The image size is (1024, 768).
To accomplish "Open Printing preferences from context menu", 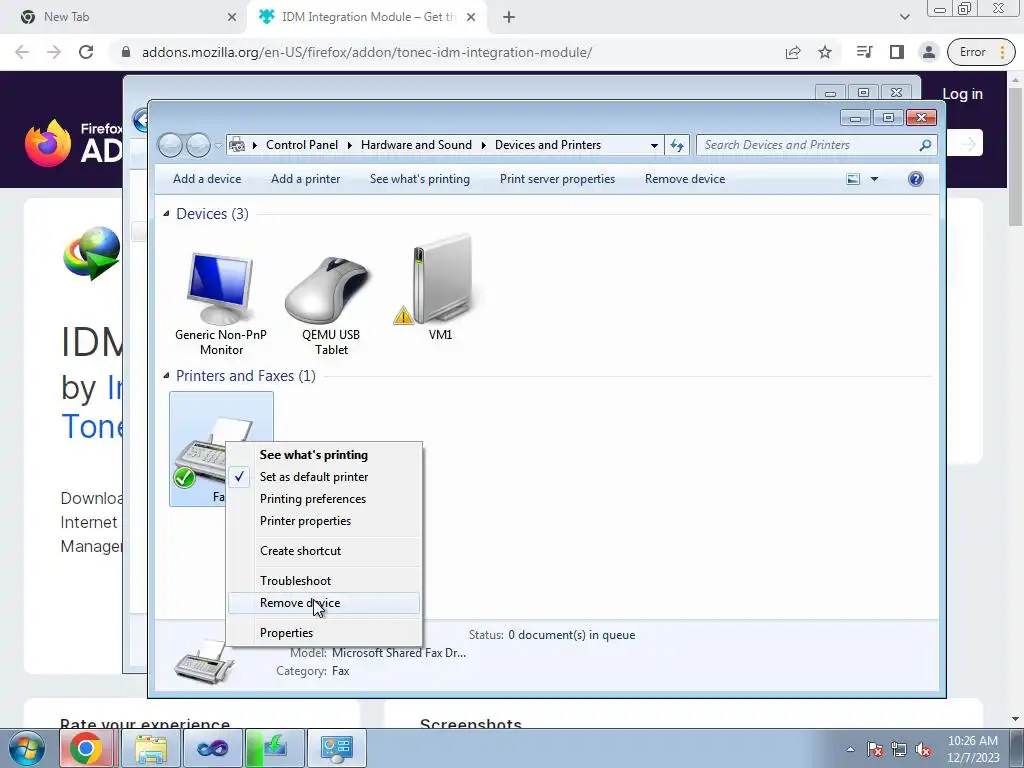I will tap(324, 499).
